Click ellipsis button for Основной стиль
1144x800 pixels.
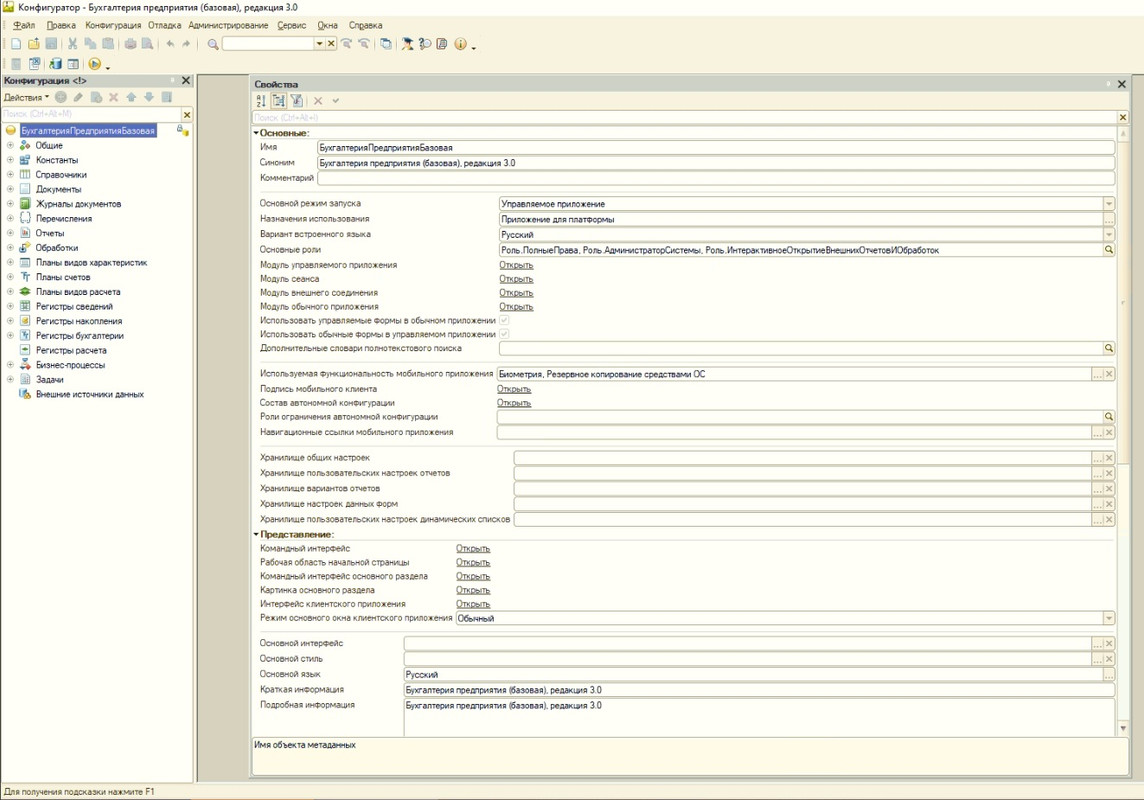pyautogui.click(x=1097, y=659)
